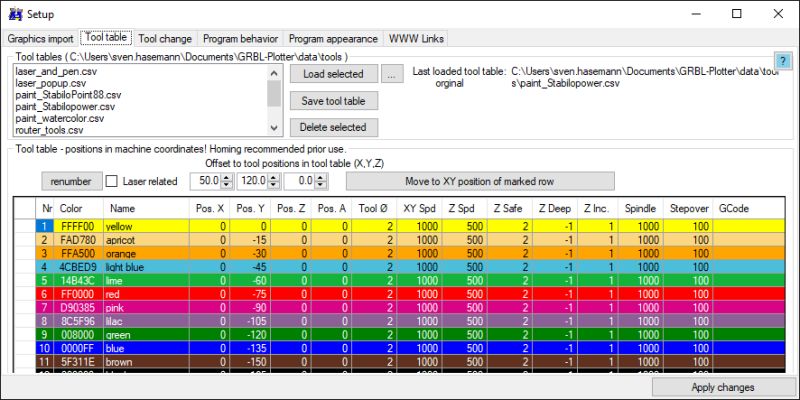
Task: Increase the X offset value 50.0 with up arrow
Action: pyautogui.click(x=227, y=177)
